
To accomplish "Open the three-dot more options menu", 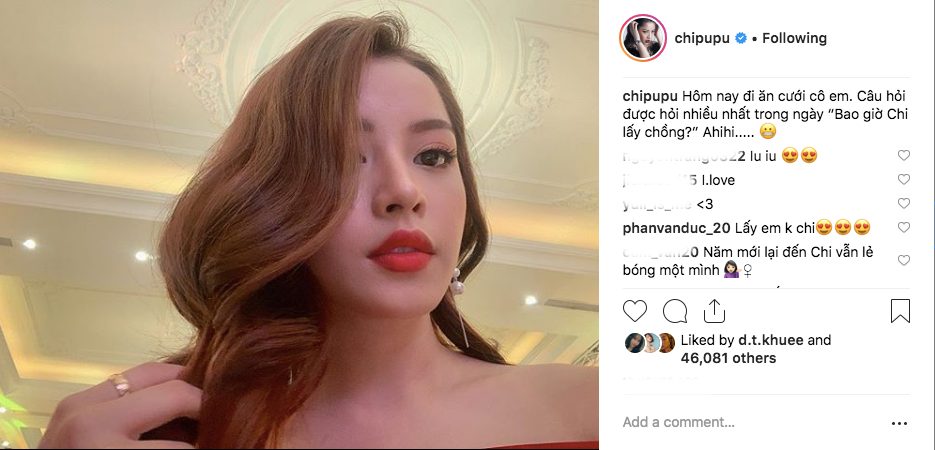I will (x=899, y=423).
